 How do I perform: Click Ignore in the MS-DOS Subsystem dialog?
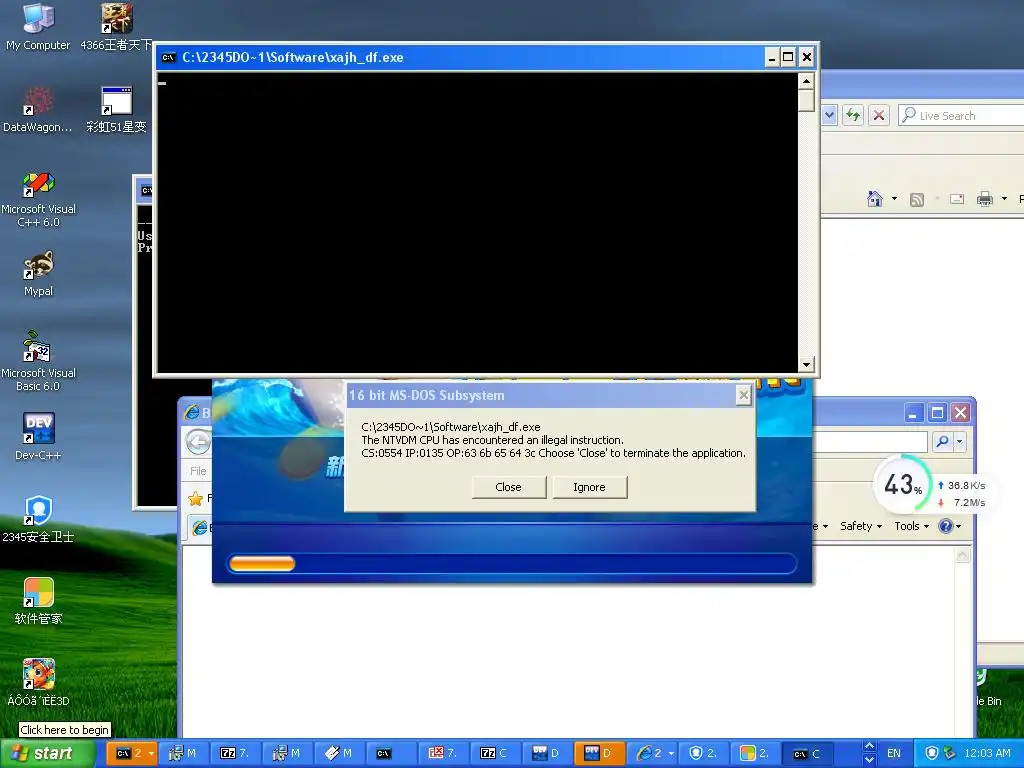[590, 487]
